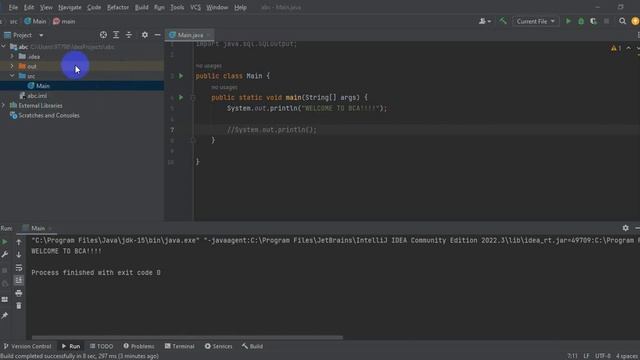Open the TODO tool window

click(101, 346)
